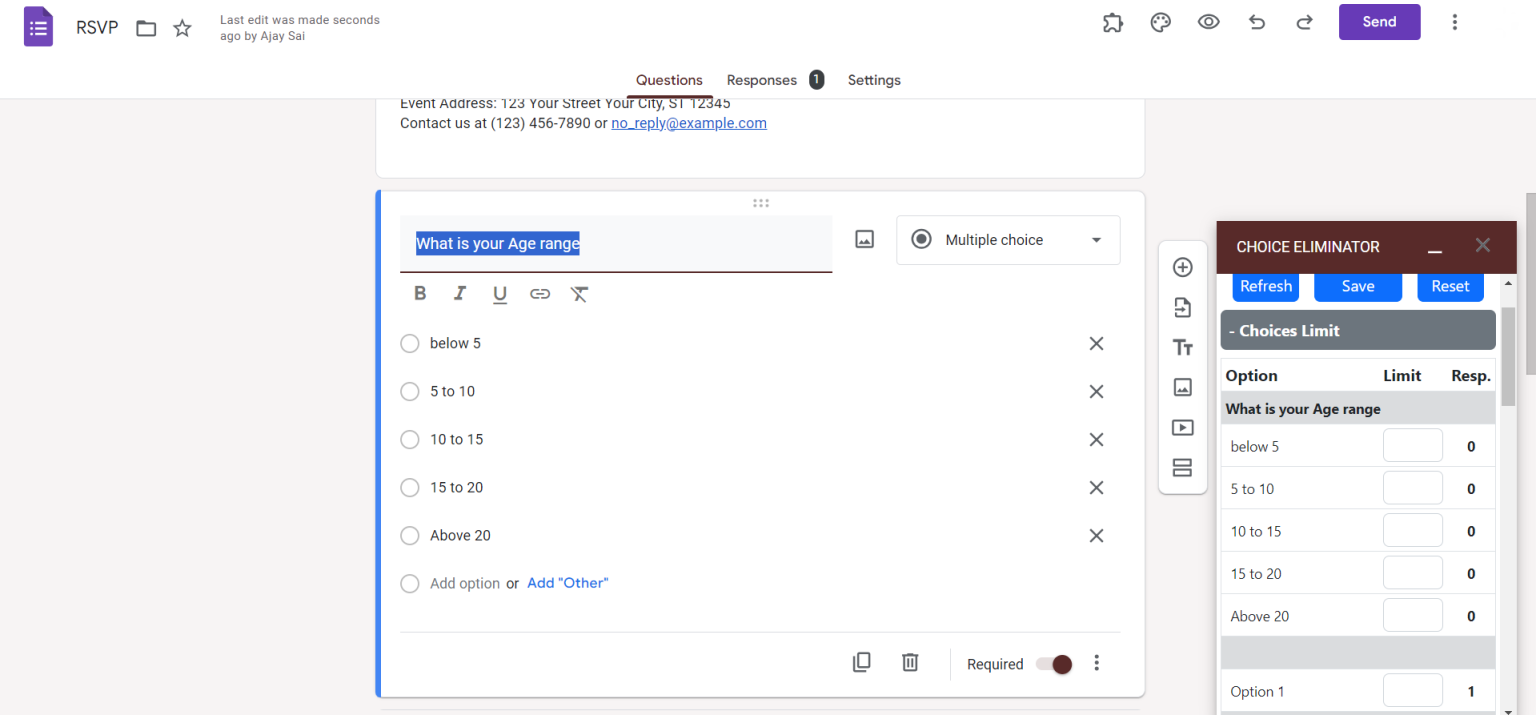The image size is (1536, 715).
Task: Remove formatting from question text
Action: coord(580,293)
